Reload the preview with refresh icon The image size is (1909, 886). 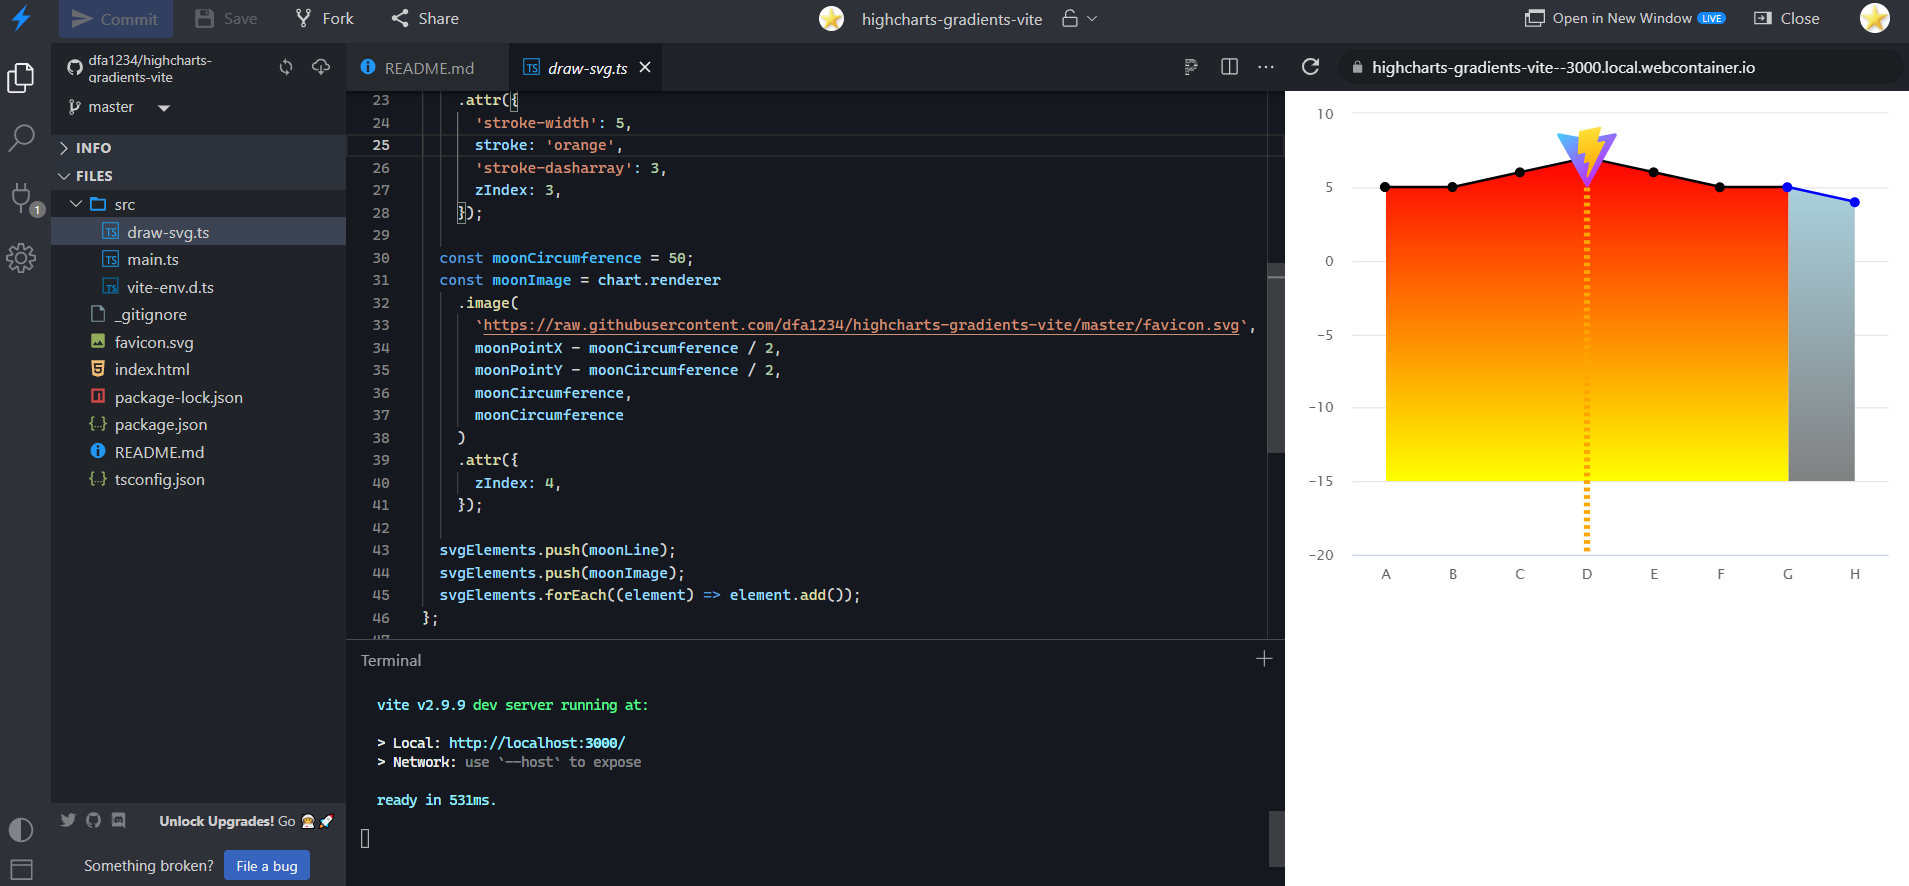point(1310,67)
